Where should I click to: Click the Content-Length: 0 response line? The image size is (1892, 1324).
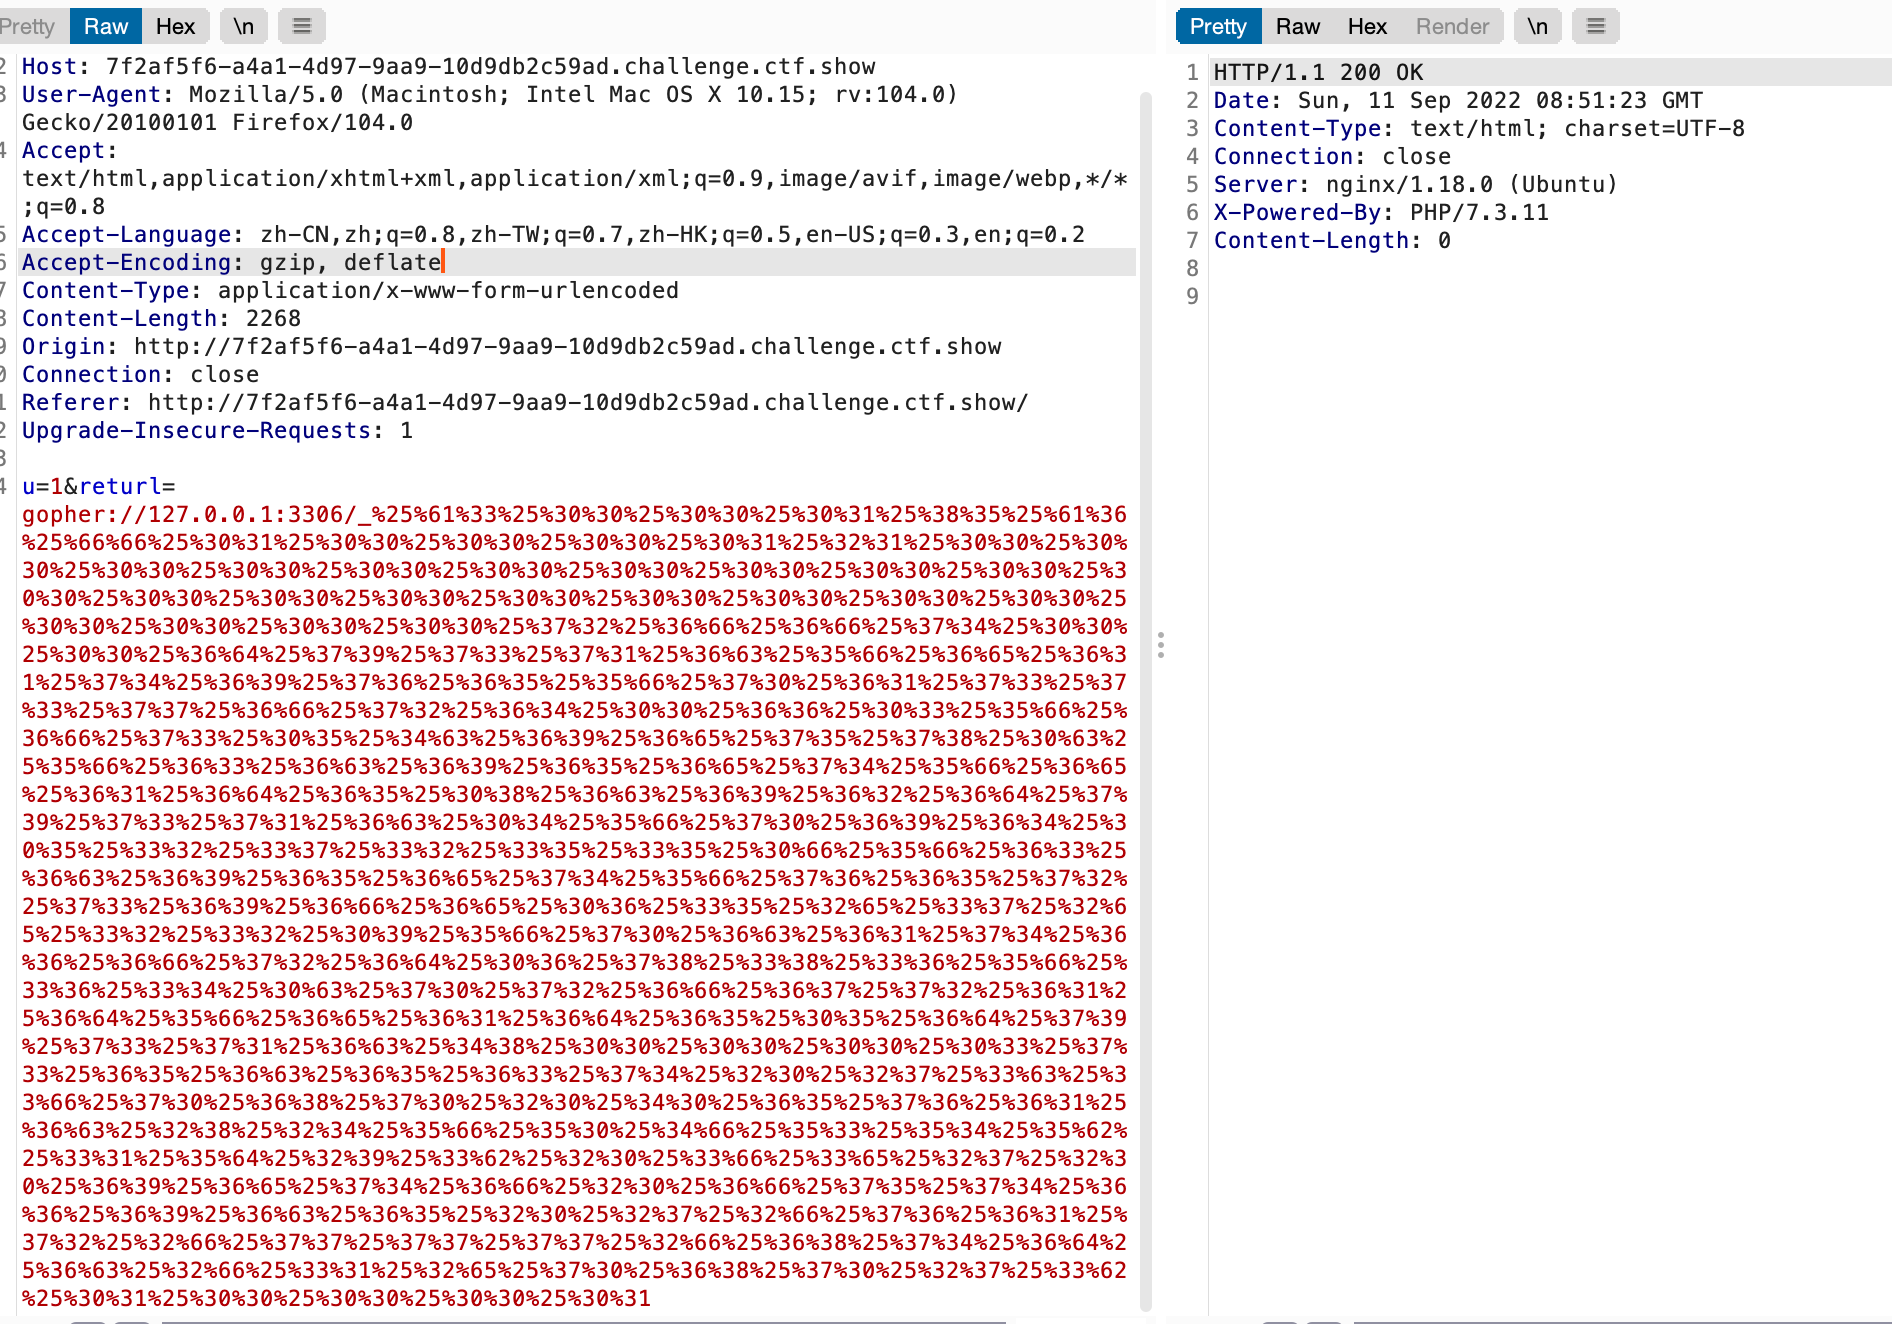click(x=1332, y=241)
